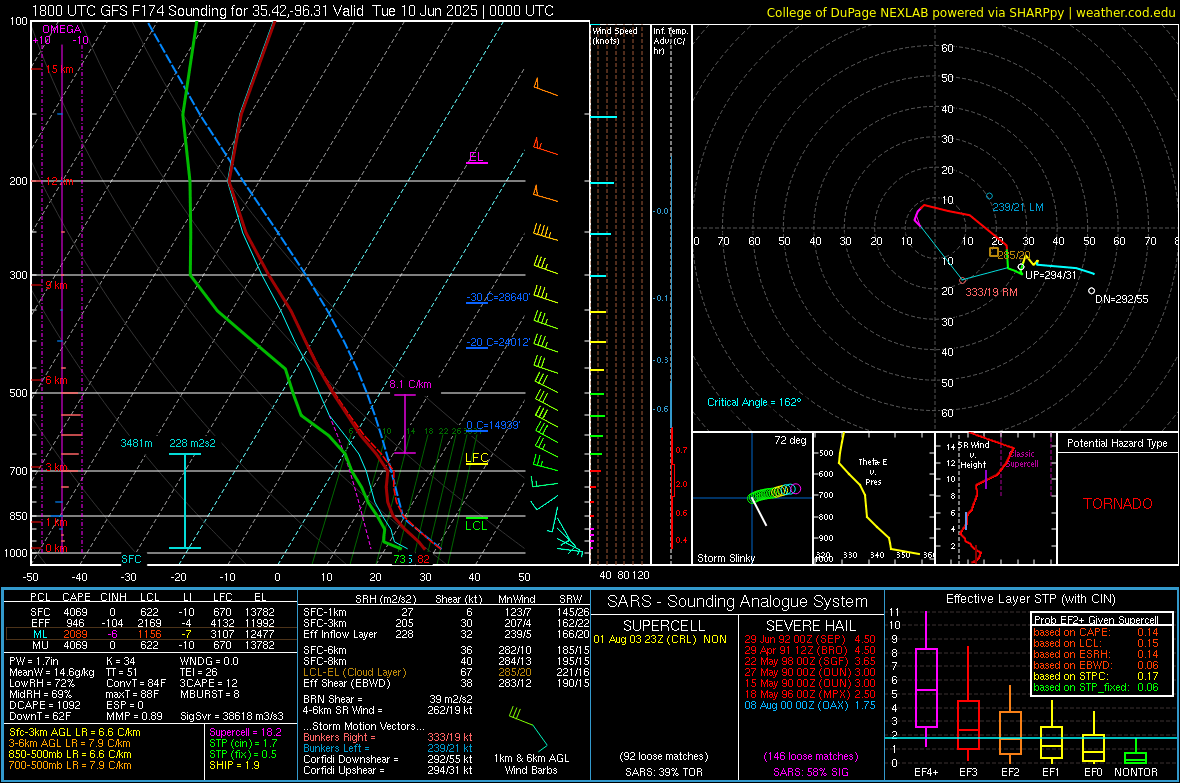Click the 946 CAPE value in the EFF parcel row
1180x783 pixels.
pos(75,623)
